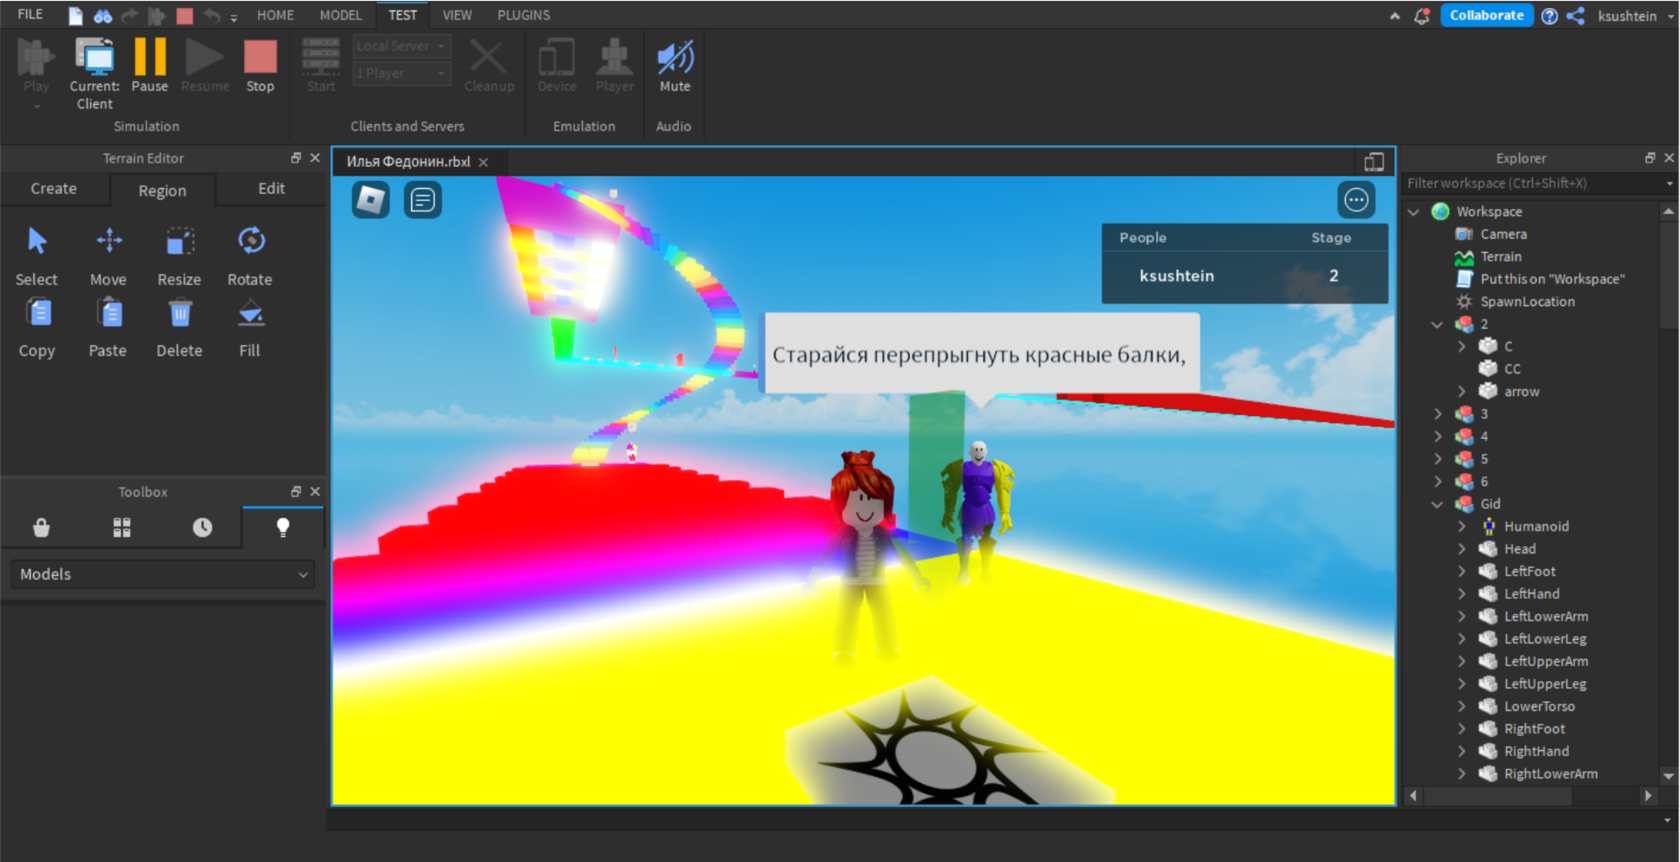Collapse the Workspace tree node
This screenshot has width=1680, height=862.
pyautogui.click(x=1414, y=212)
